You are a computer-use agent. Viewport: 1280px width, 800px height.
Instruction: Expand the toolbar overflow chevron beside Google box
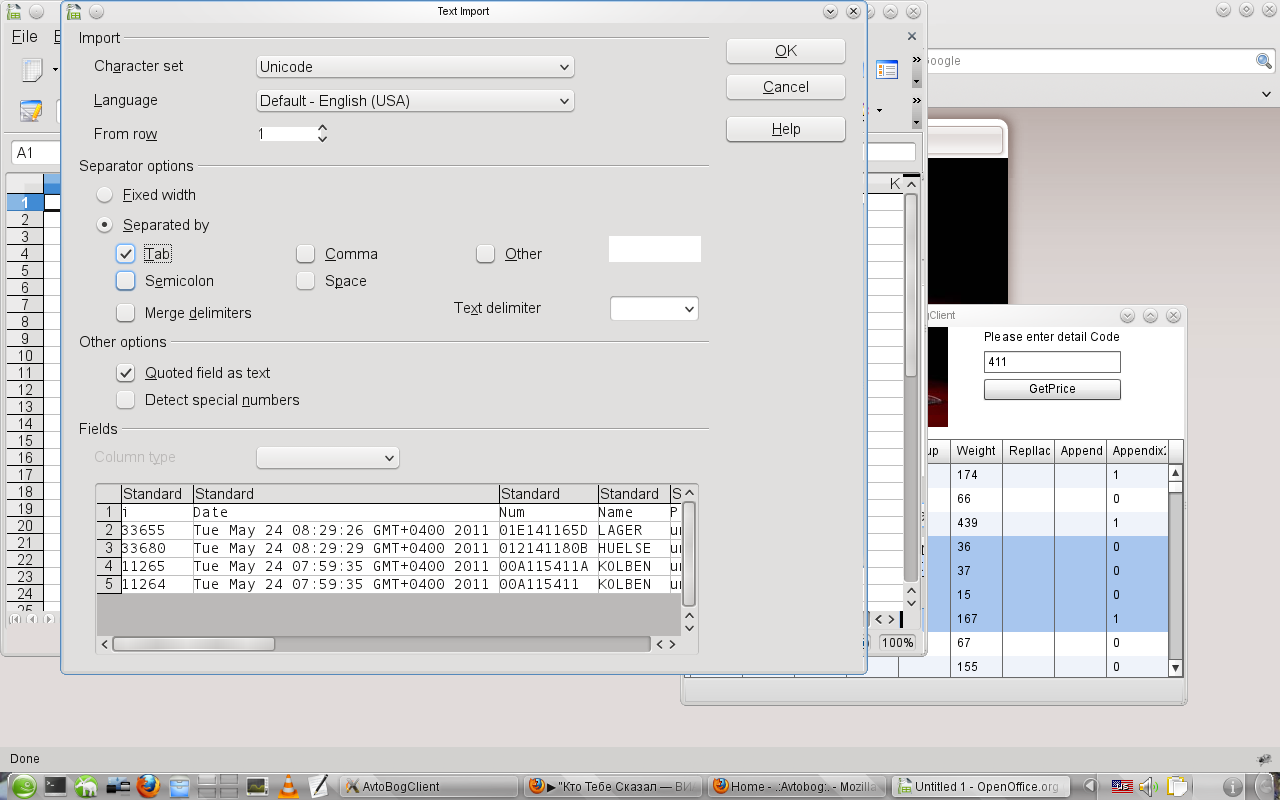coord(916,61)
